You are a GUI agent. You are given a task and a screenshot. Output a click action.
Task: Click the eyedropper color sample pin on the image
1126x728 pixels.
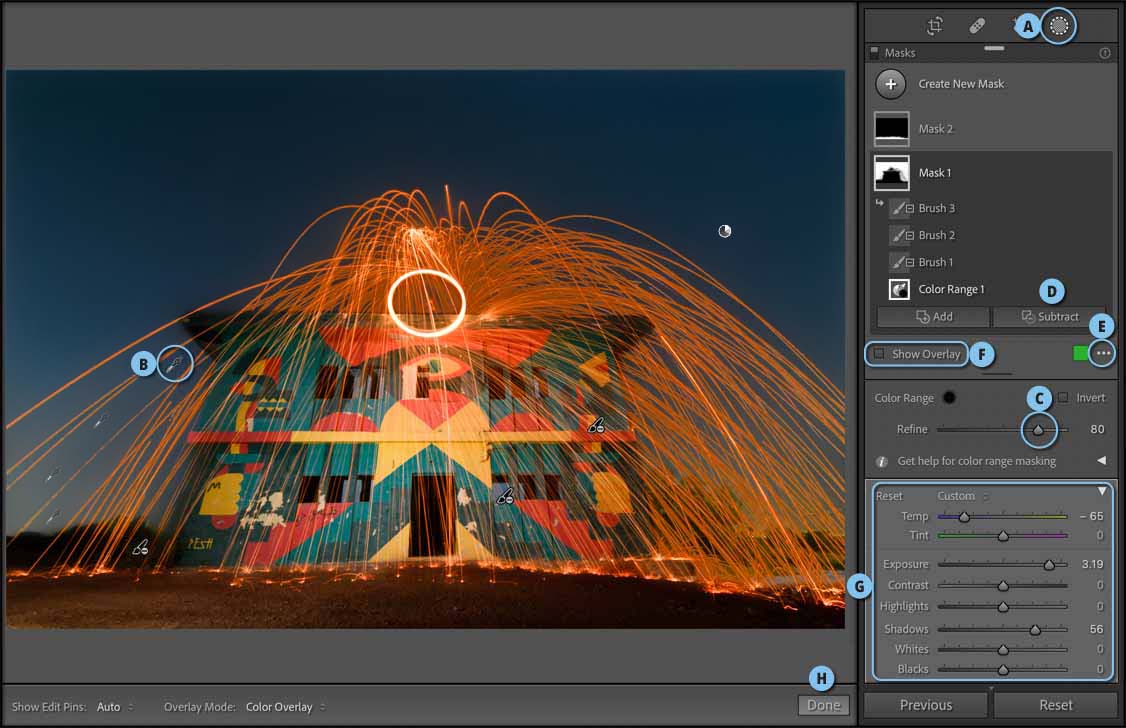175,364
